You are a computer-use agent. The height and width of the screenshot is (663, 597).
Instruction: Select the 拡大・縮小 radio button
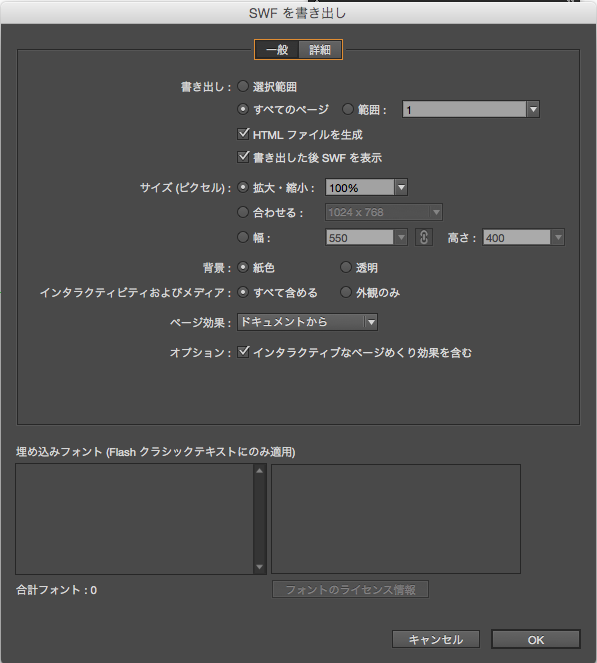(243, 187)
